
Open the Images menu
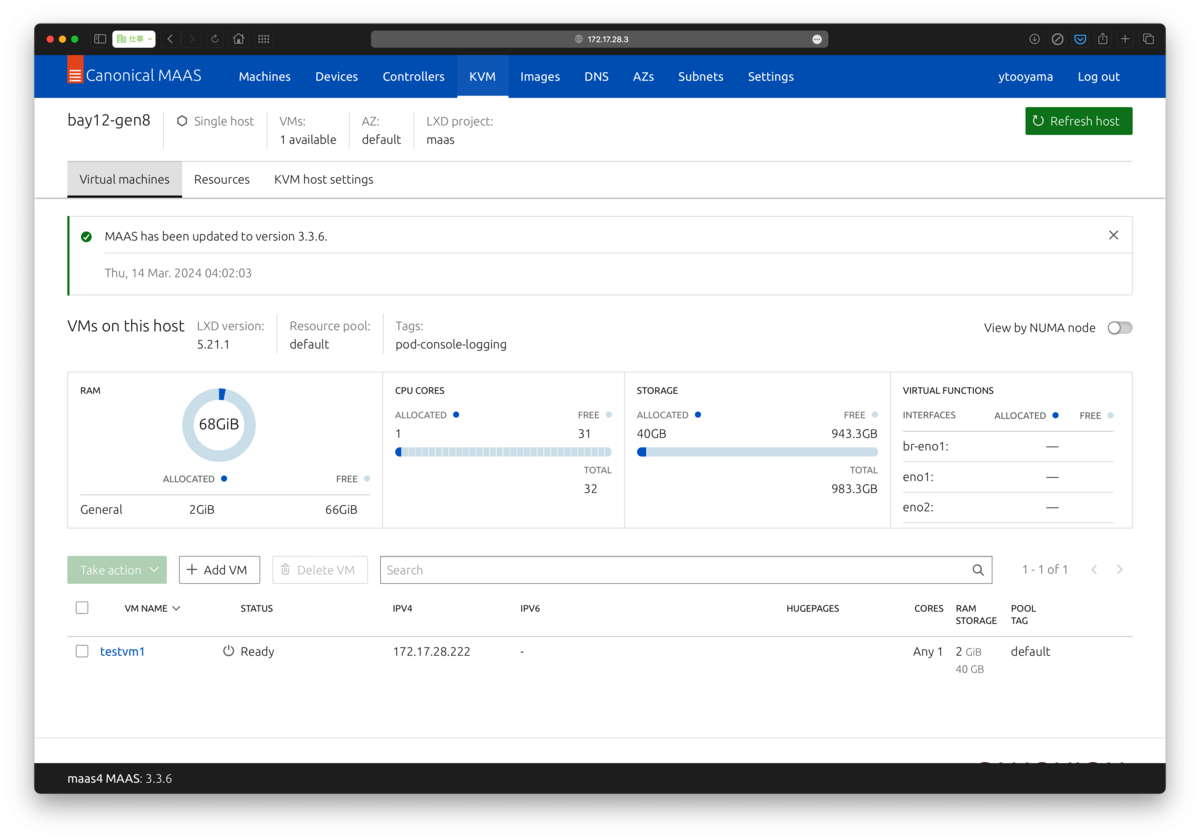pos(540,76)
